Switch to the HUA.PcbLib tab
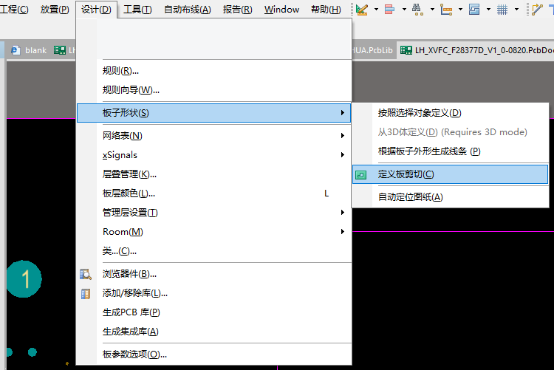Image resolution: width=554 pixels, height=370 pixels. (x=373, y=50)
